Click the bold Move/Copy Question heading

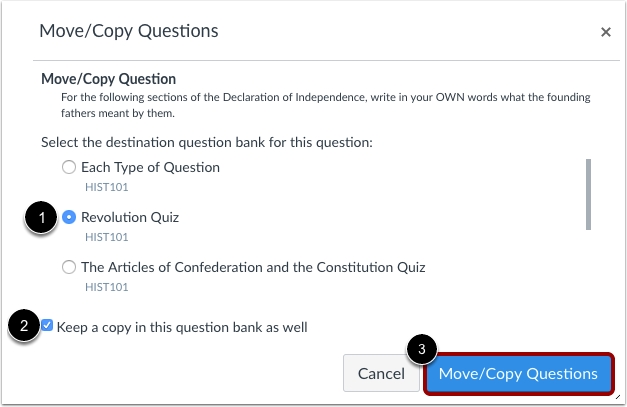(x=108, y=78)
